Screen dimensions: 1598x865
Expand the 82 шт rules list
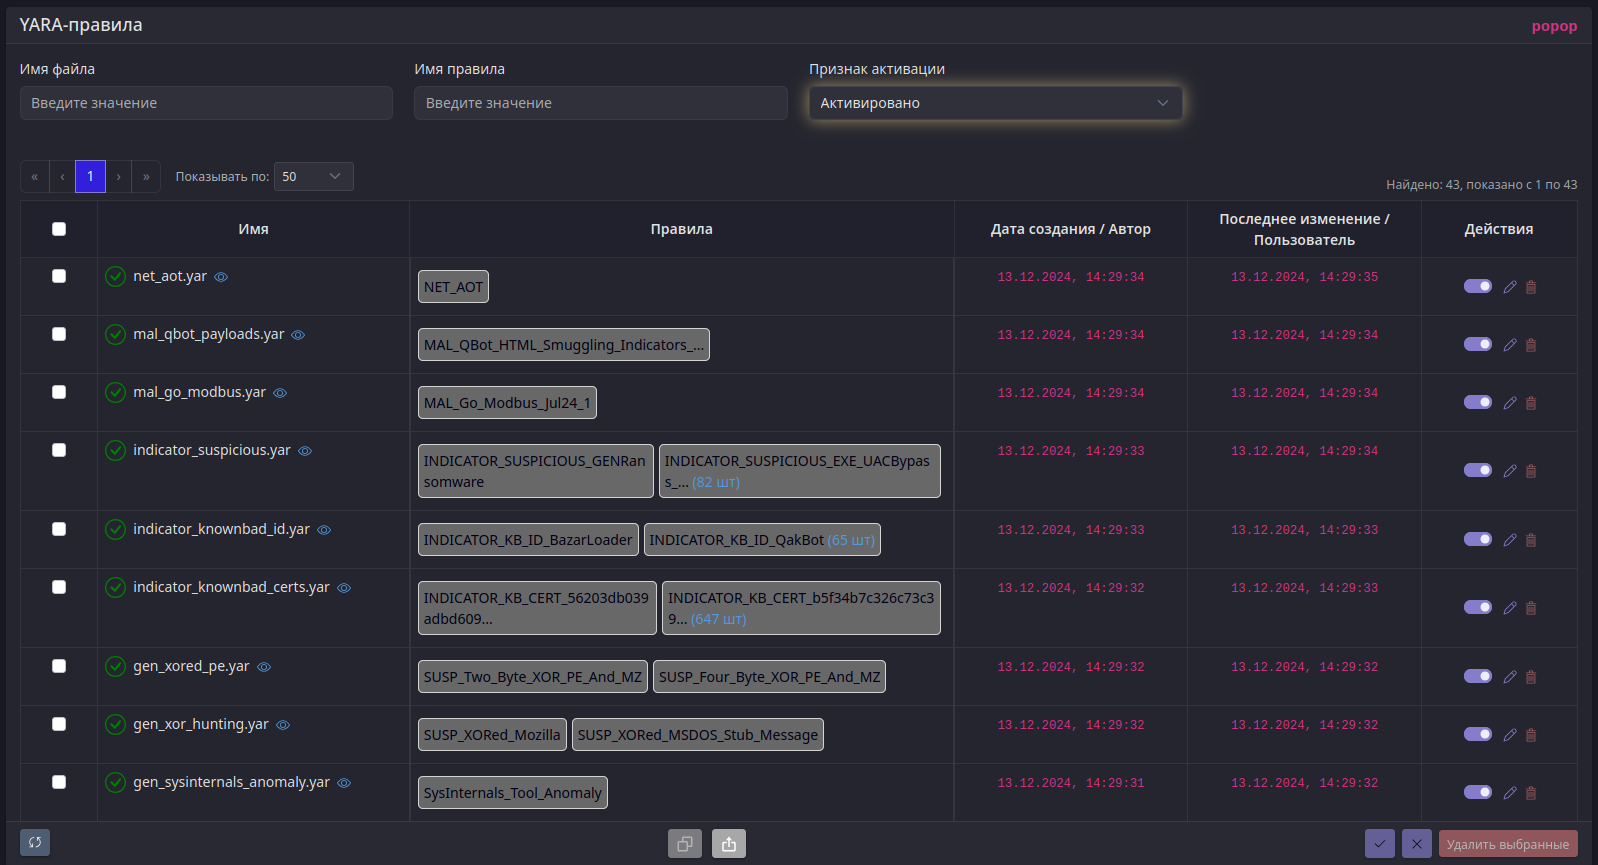tap(716, 482)
